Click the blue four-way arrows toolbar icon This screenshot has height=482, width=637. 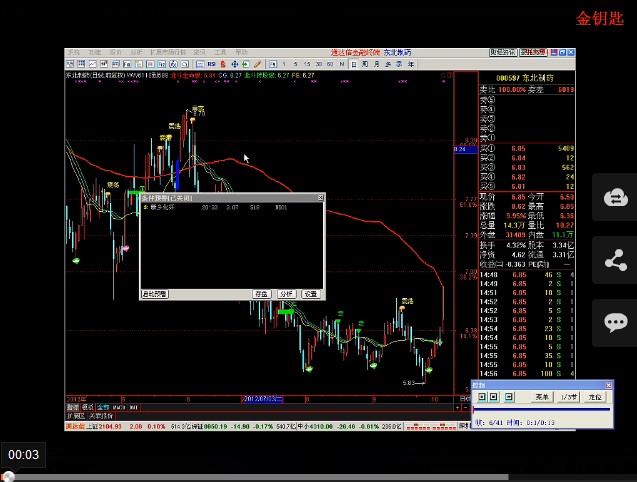[234, 64]
